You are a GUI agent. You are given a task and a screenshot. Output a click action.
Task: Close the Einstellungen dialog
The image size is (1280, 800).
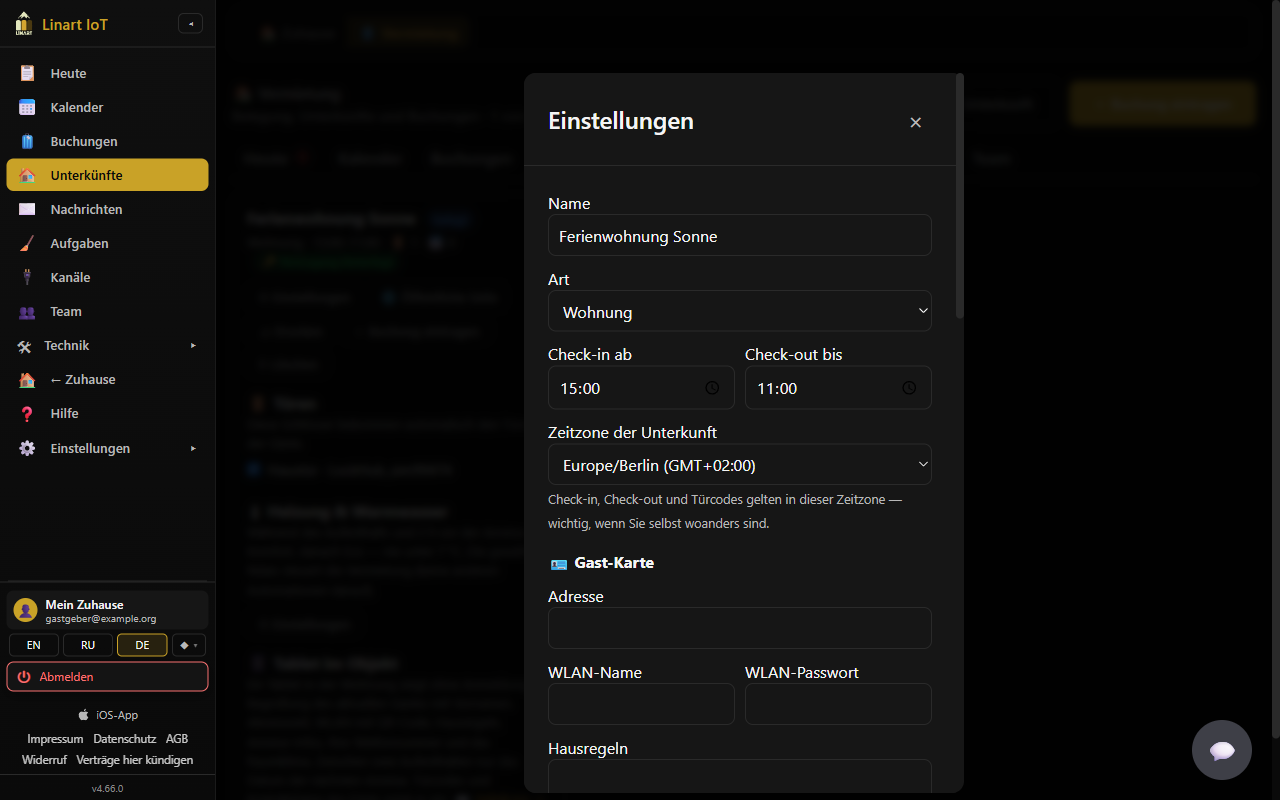(915, 122)
